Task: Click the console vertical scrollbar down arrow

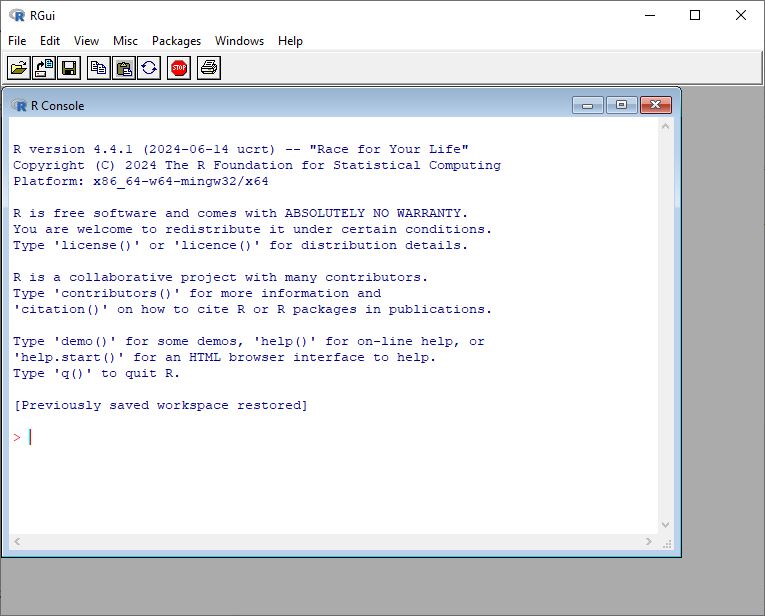Action: click(x=667, y=524)
